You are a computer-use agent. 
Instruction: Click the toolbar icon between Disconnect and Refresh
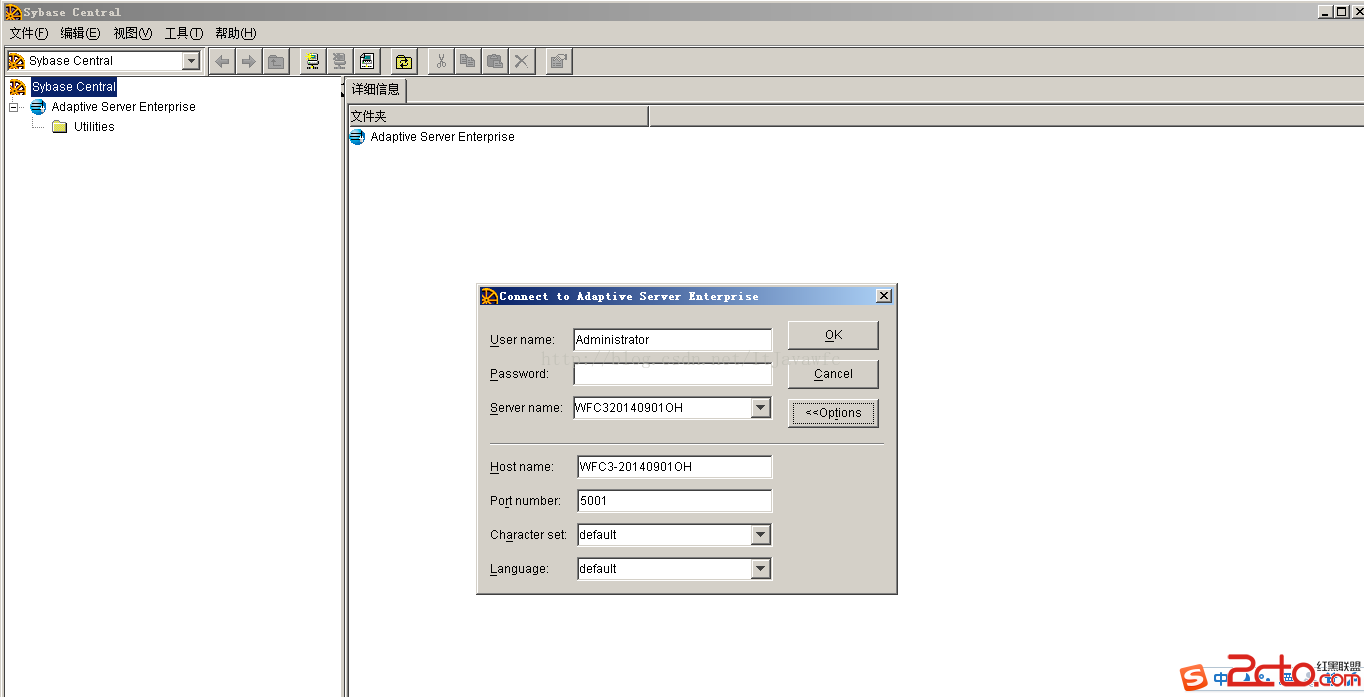click(367, 61)
